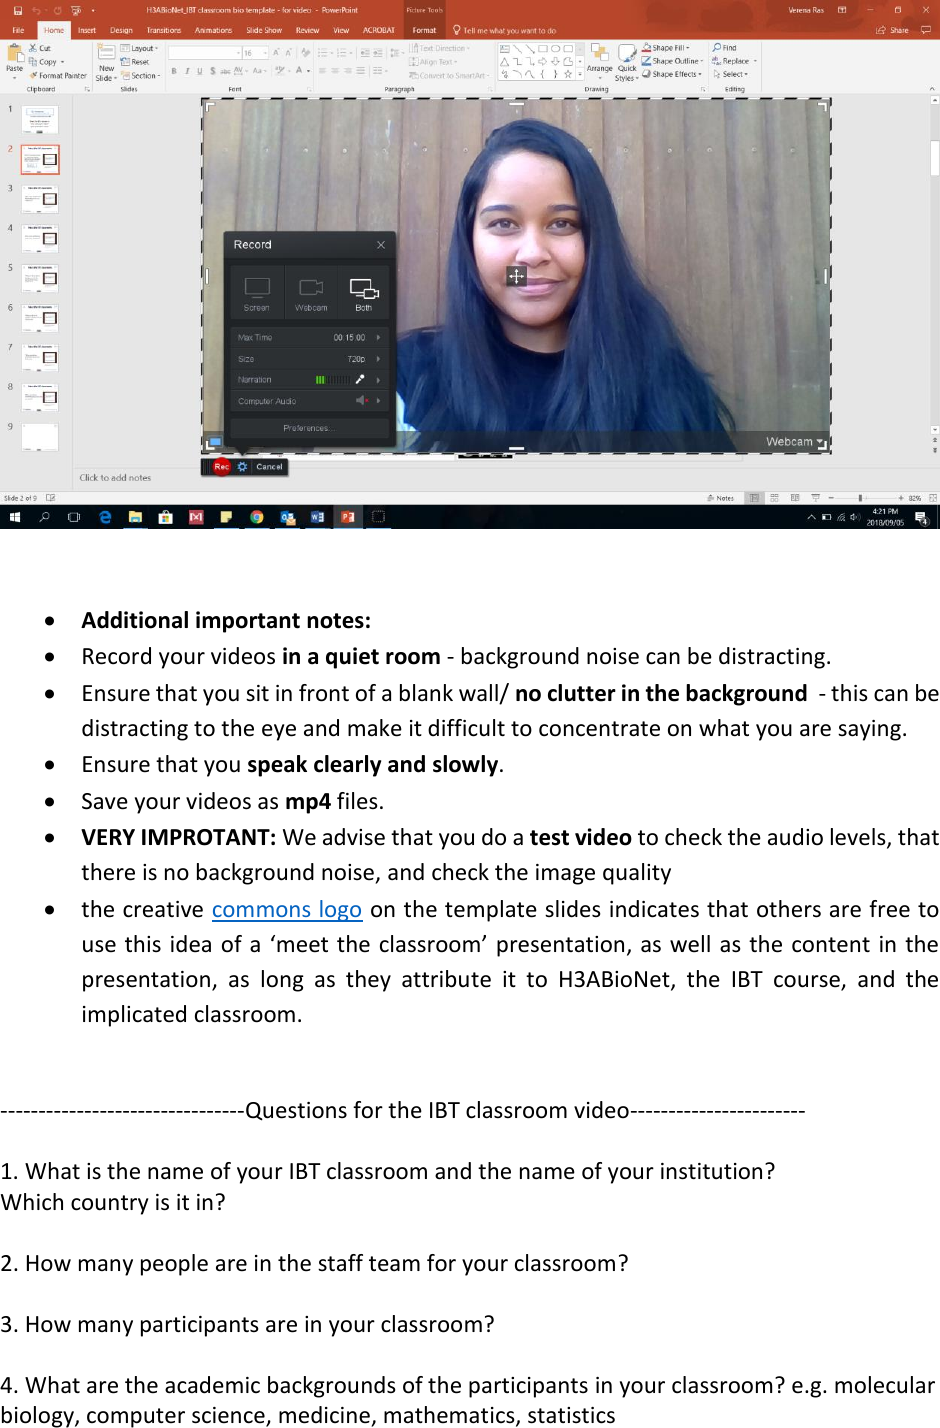Select Screen-only recording mode
The image size is (940, 1428).
point(257,289)
